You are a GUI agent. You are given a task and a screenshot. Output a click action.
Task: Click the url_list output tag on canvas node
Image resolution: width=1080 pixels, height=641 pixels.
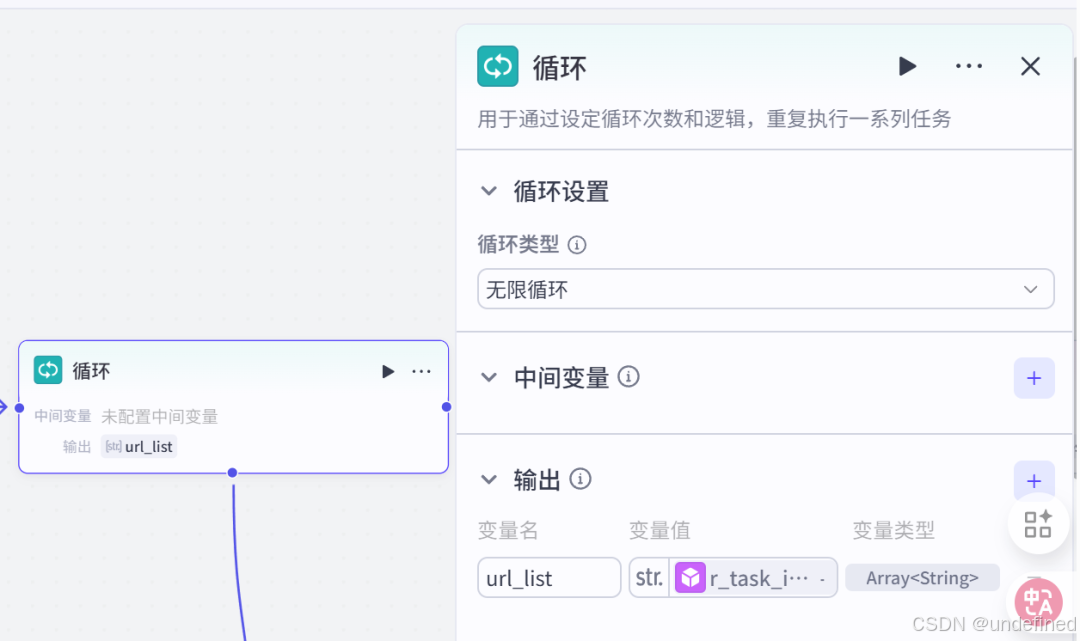139,446
